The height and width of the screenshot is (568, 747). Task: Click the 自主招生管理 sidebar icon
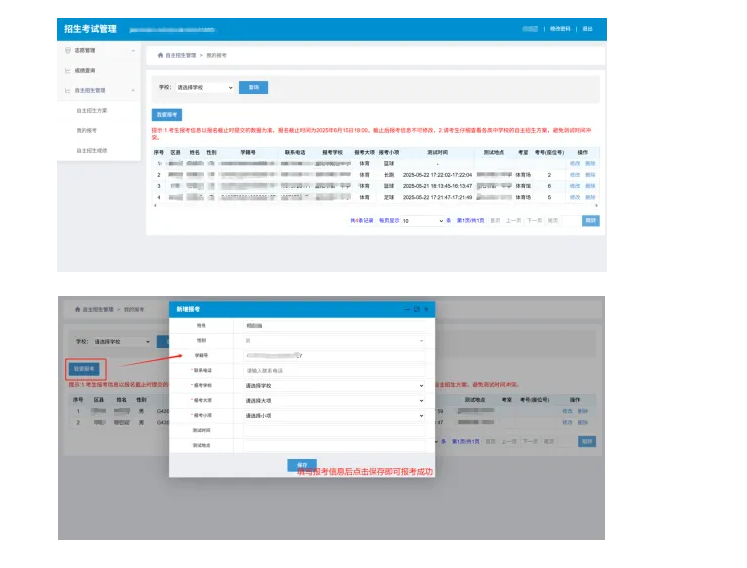[x=68, y=90]
